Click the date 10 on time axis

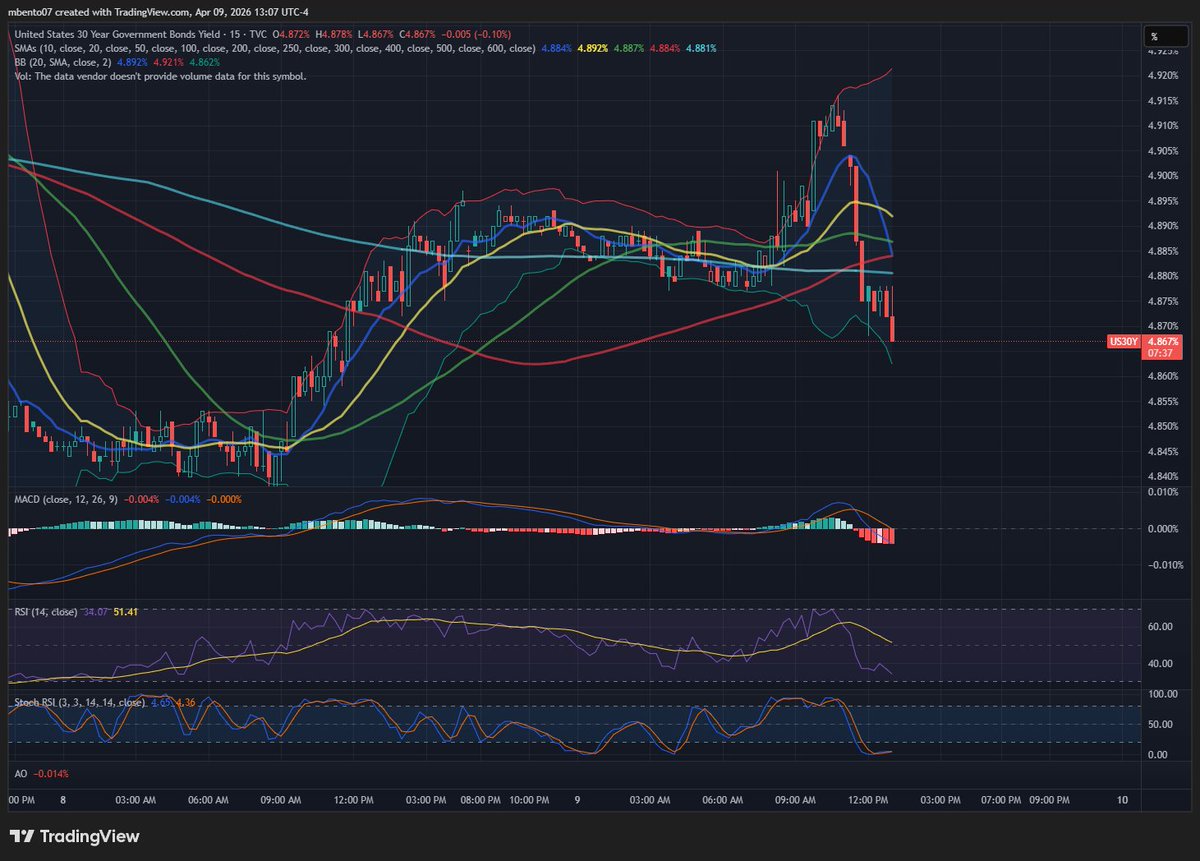point(1123,800)
